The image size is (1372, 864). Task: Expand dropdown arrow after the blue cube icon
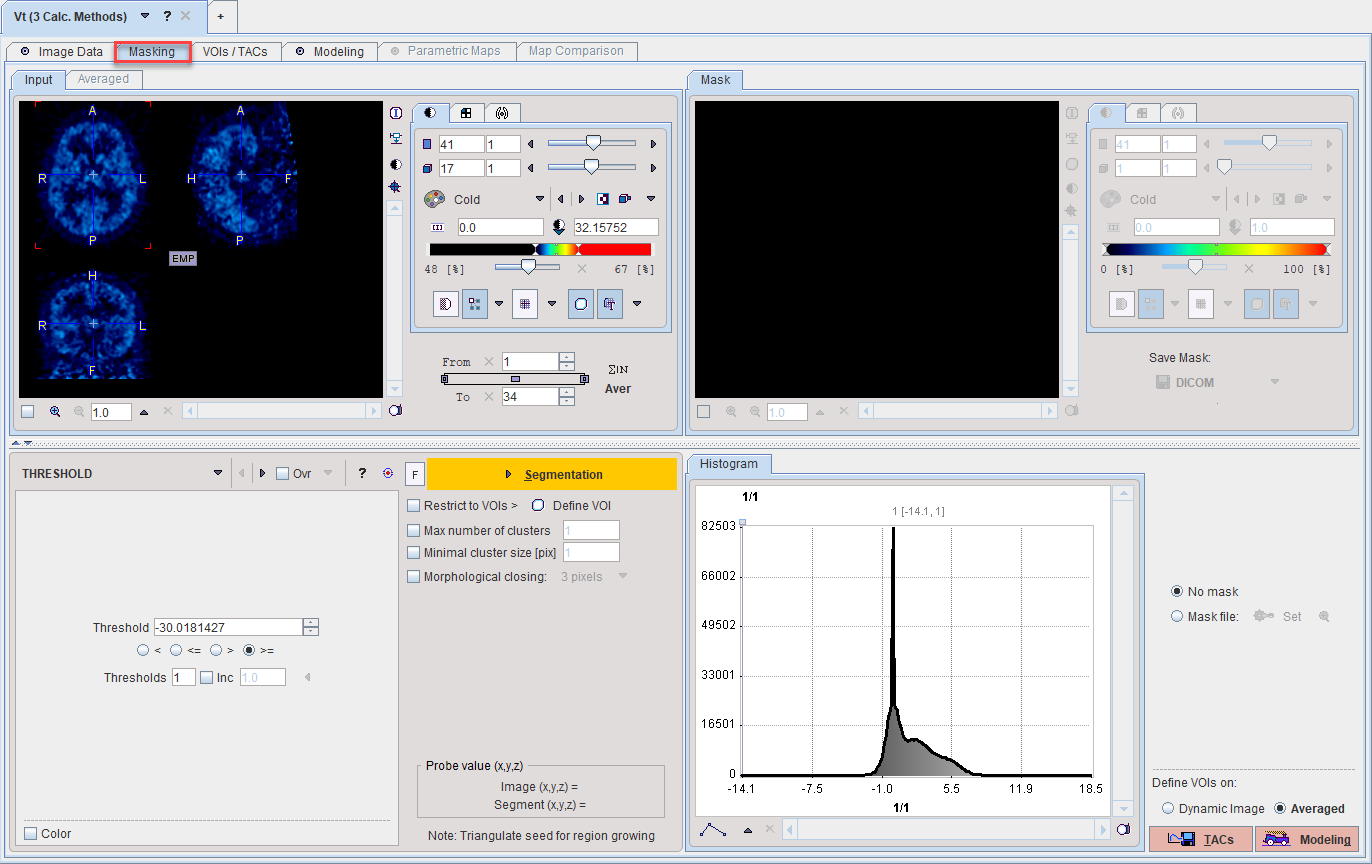click(651, 199)
